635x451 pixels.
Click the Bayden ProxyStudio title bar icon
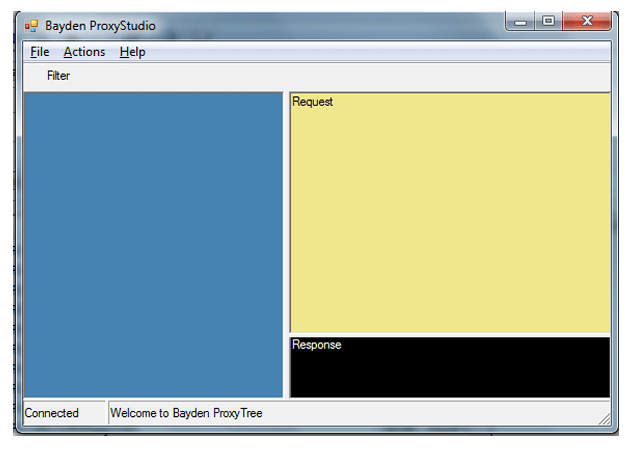(31, 26)
